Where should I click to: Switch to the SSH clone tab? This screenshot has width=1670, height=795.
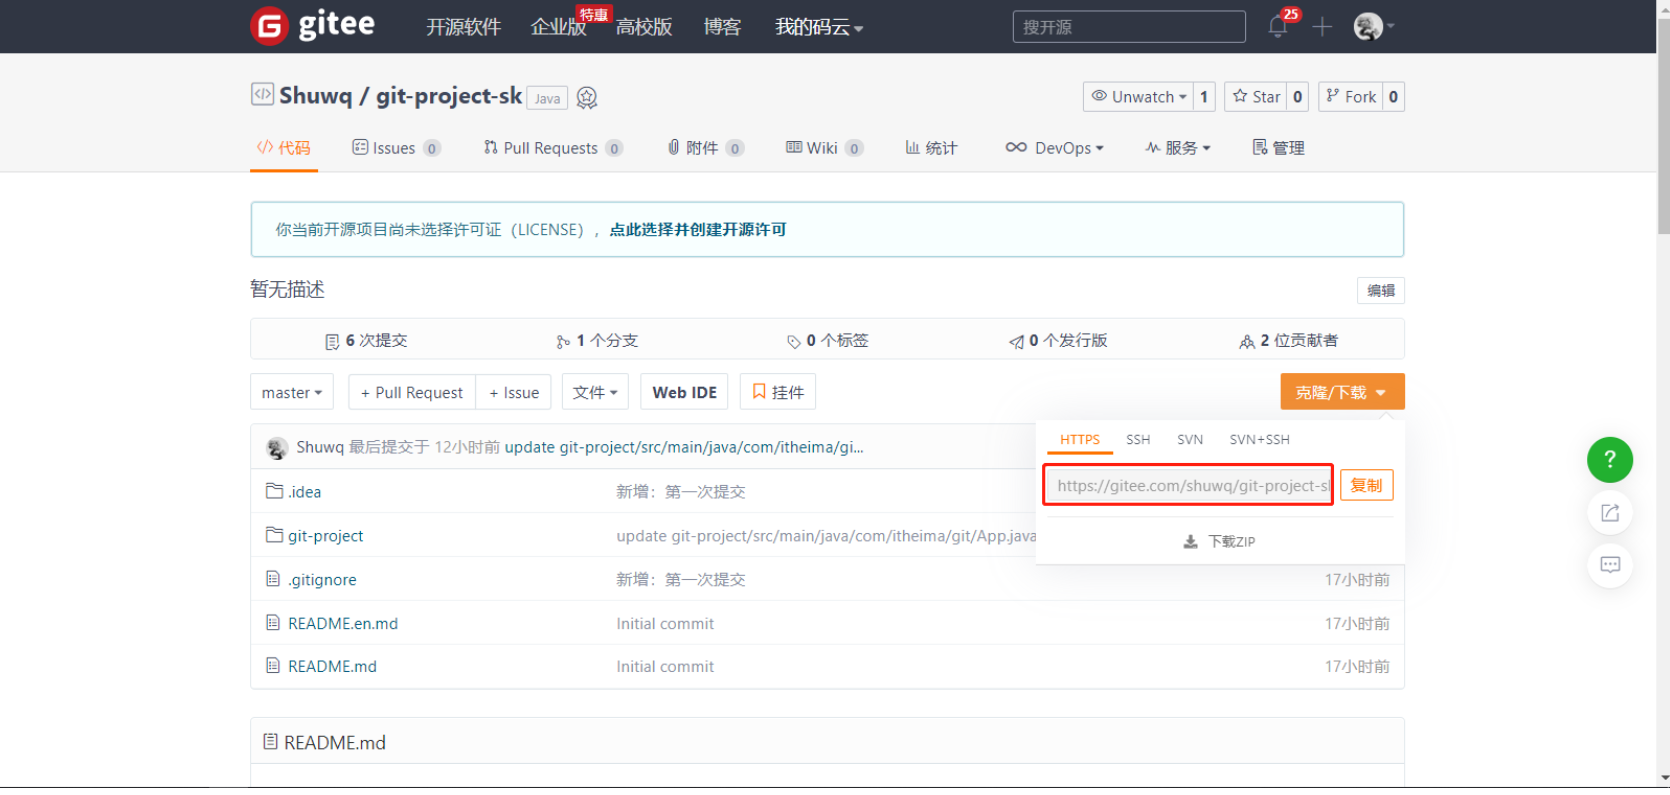click(1137, 440)
